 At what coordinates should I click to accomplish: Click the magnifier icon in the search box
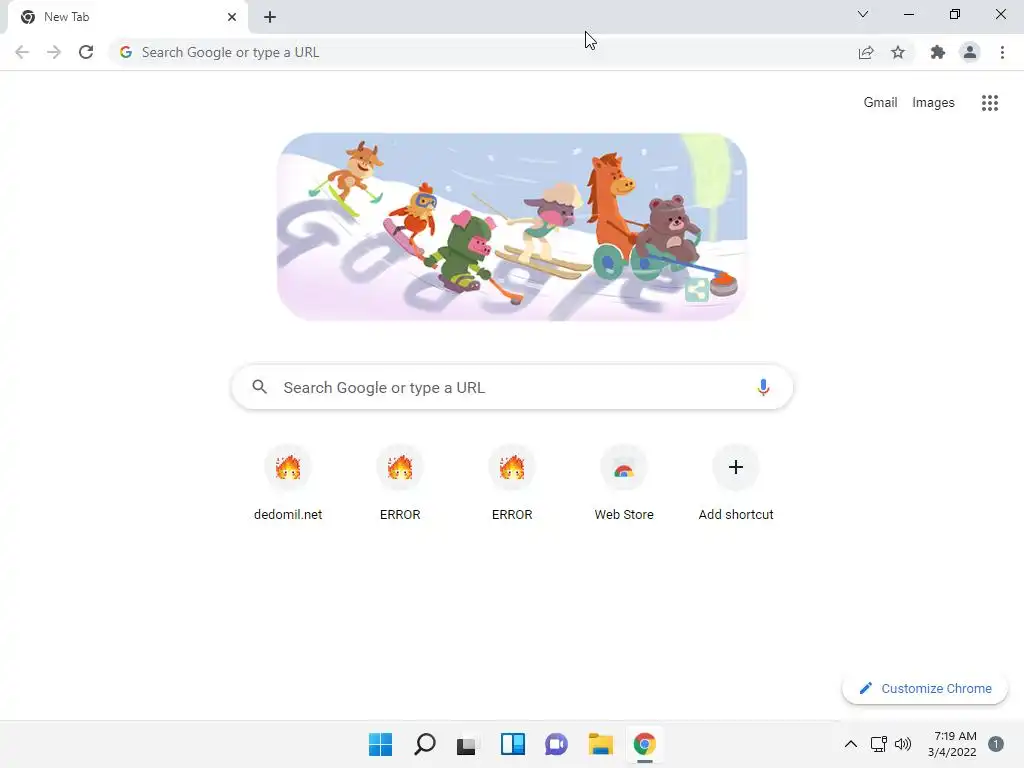click(x=259, y=387)
